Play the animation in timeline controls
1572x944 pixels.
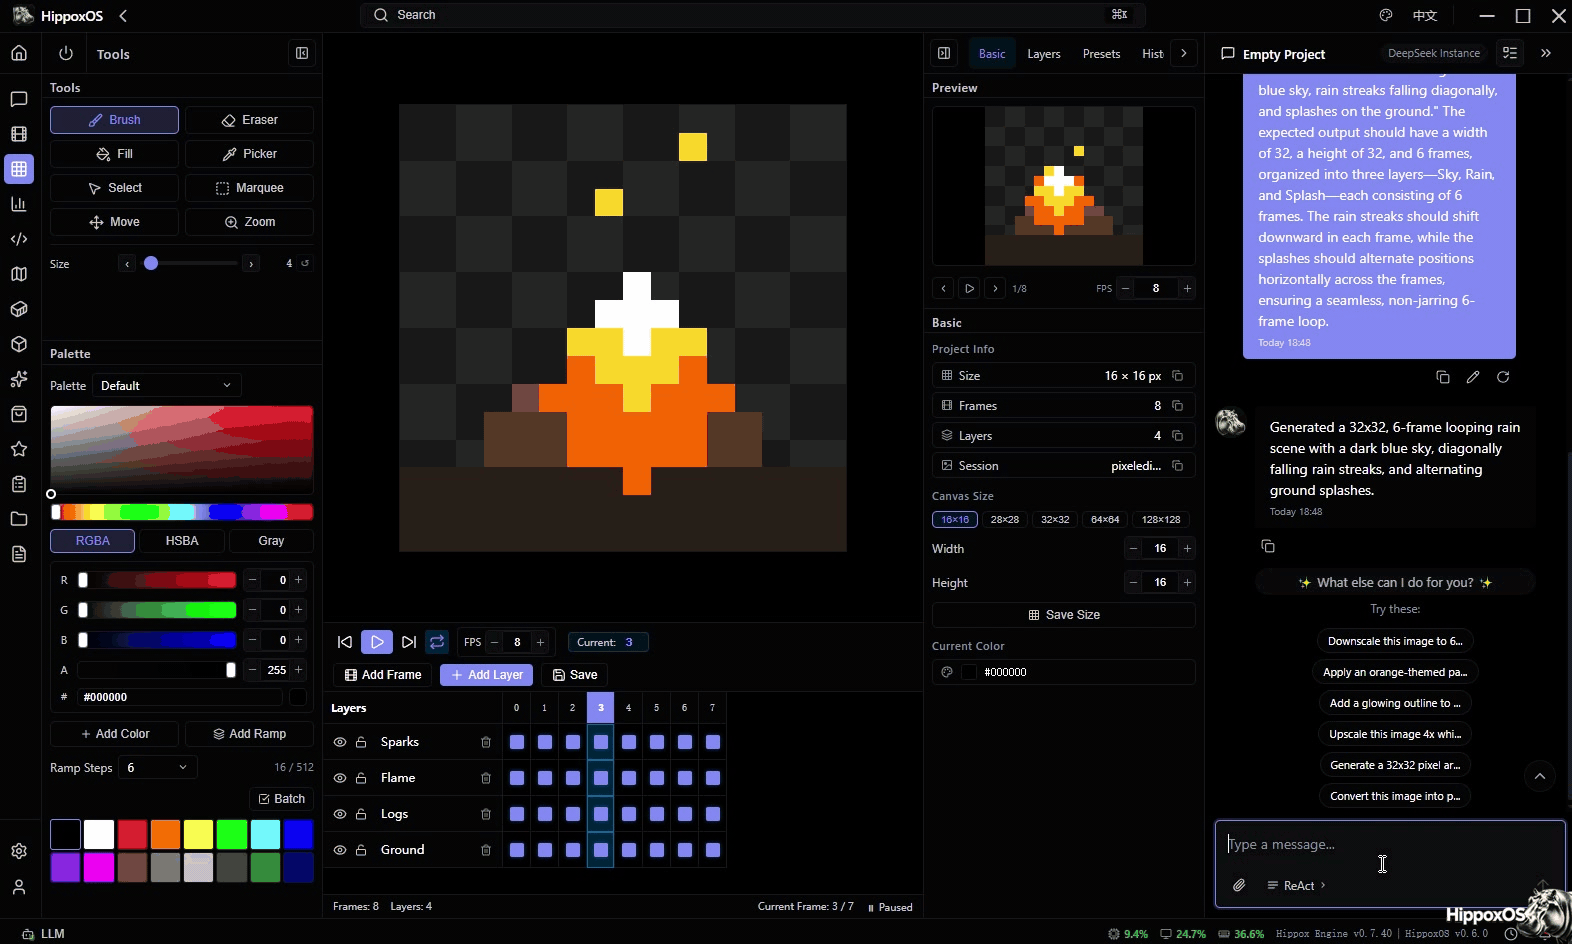coord(377,642)
